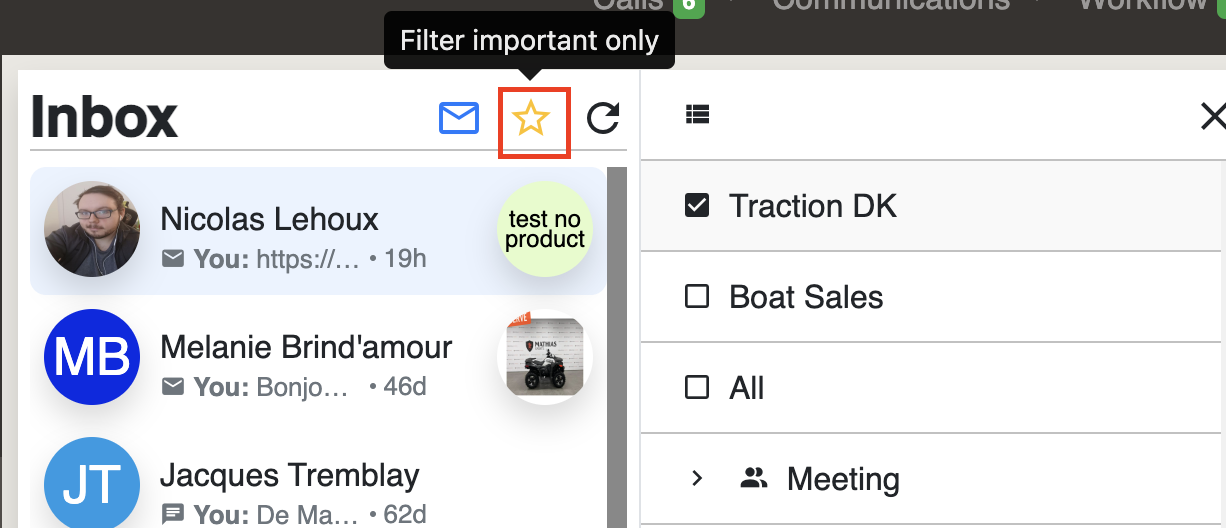Image resolution: width=1226 pixels, height=528 pixels.
Task: Click the ATV product thumbnail
Action: pos(545,357)
